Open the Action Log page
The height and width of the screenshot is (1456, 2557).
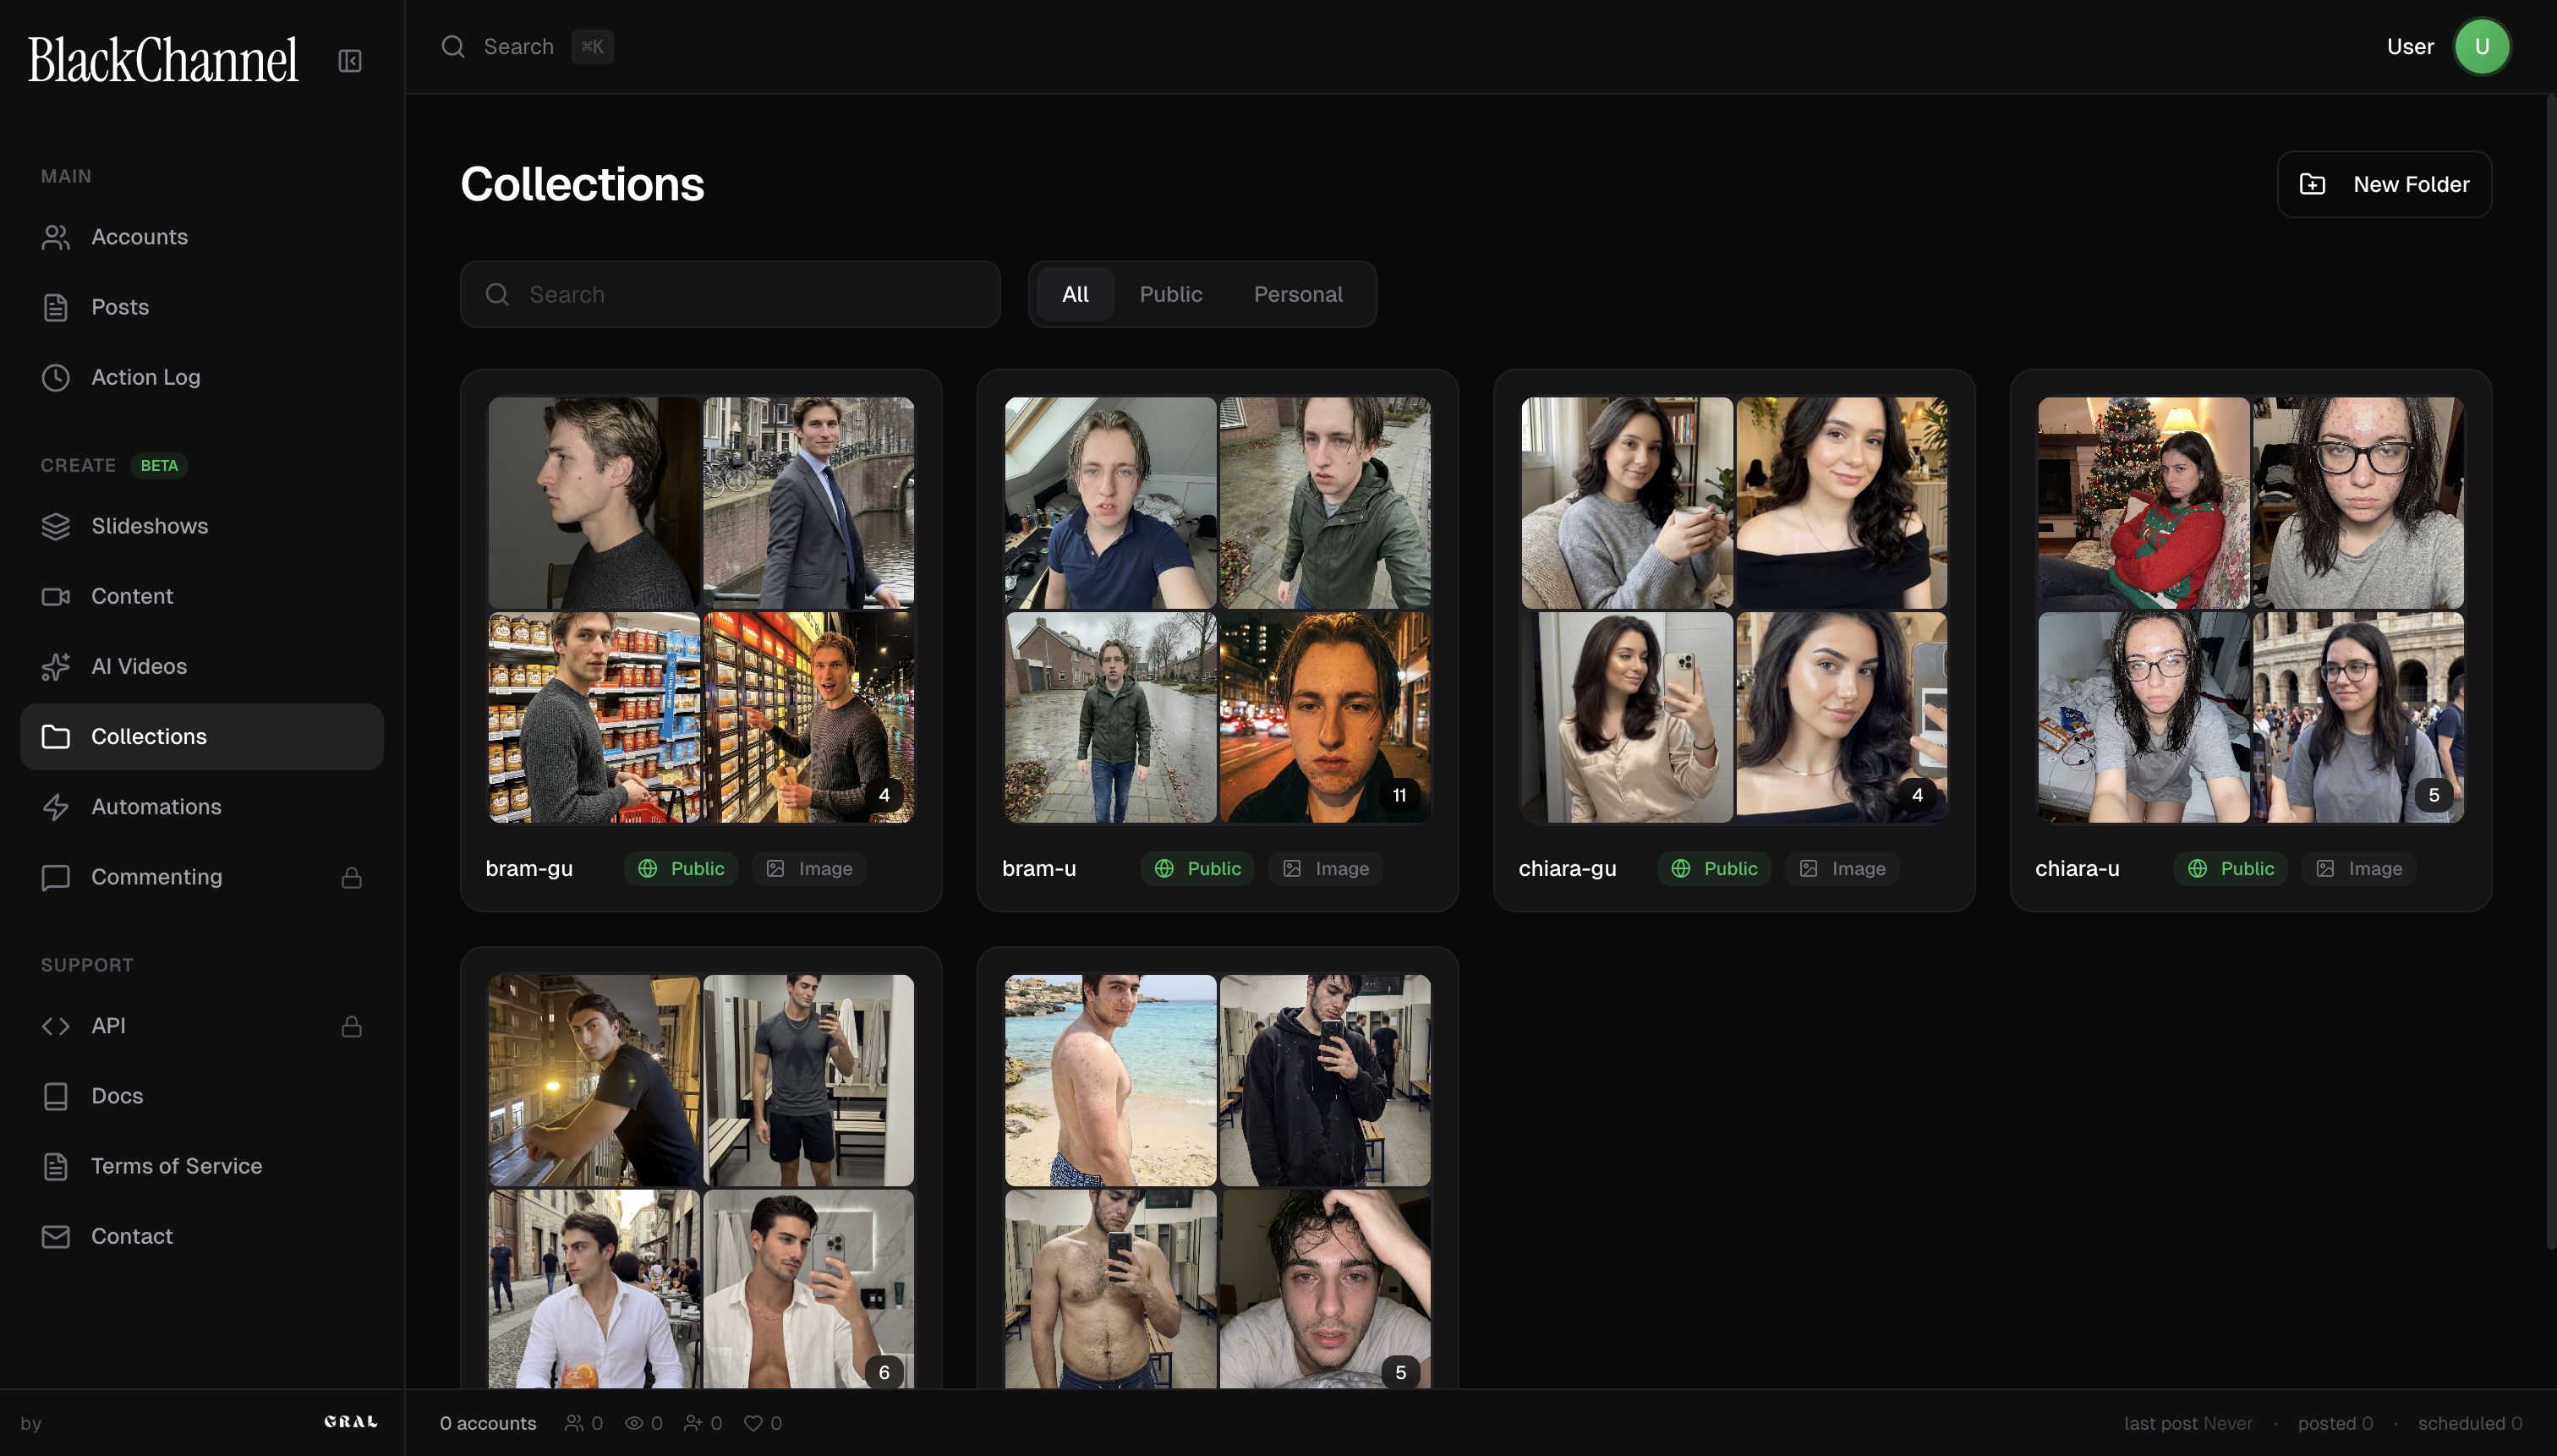(x=145, y=377)
